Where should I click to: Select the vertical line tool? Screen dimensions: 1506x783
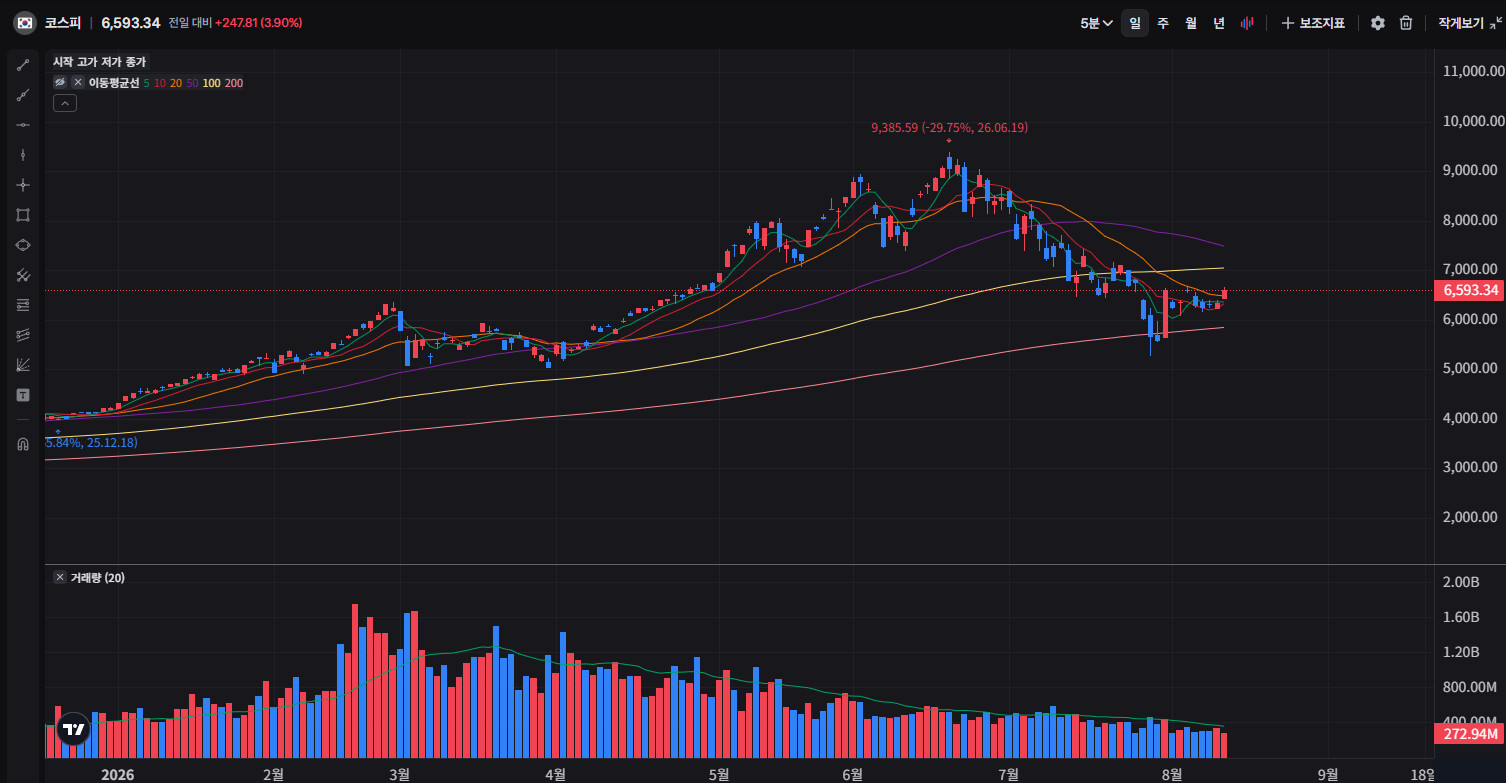[x=23, y=155]
